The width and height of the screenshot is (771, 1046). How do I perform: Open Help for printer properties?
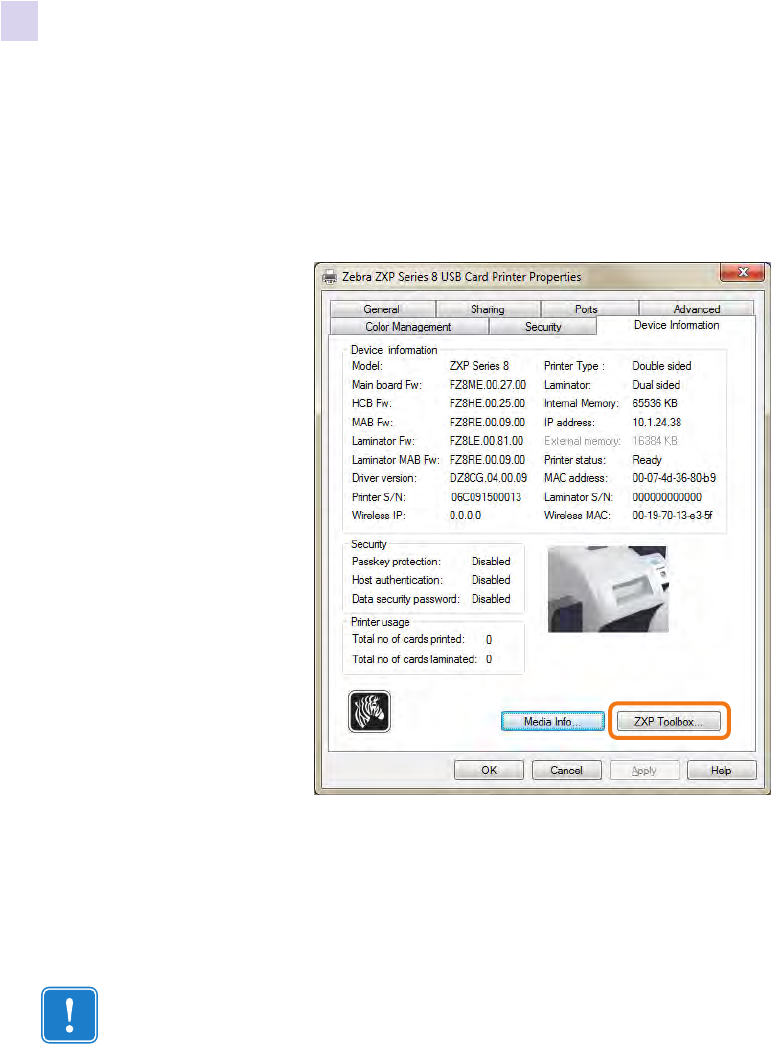pyautogui.click(x=721, y=770)
